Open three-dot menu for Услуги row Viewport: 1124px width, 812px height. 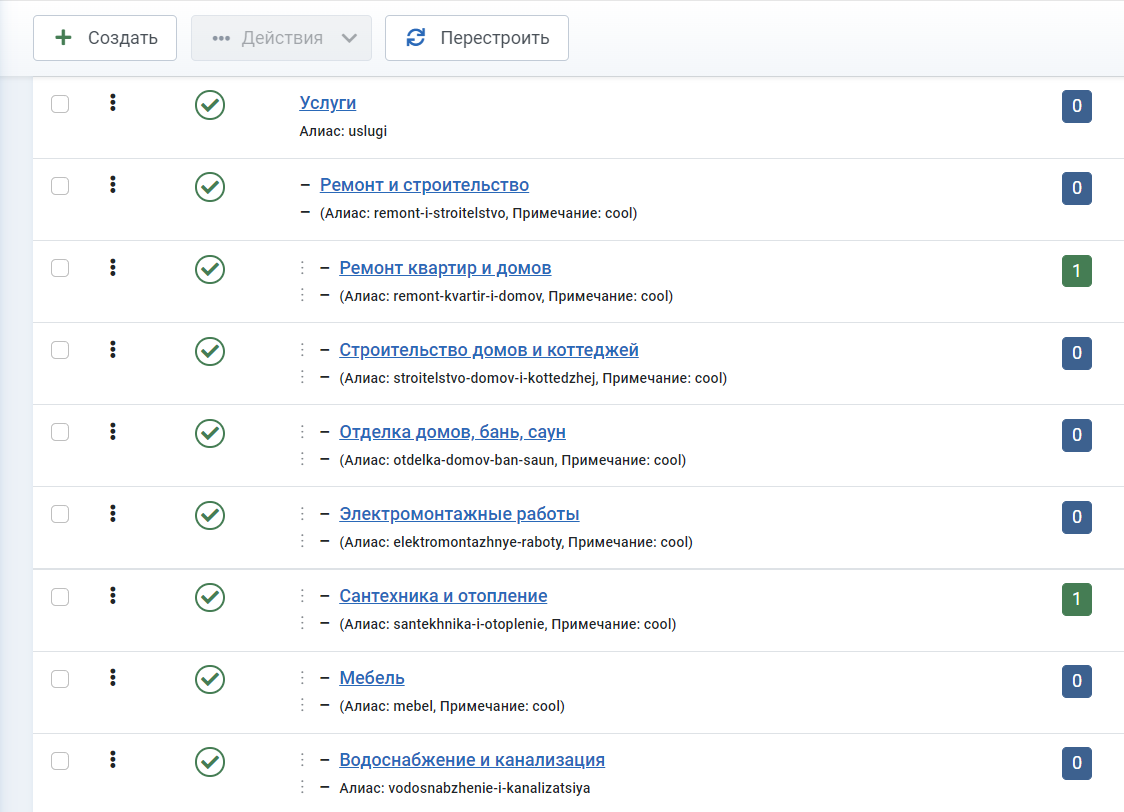113,103
